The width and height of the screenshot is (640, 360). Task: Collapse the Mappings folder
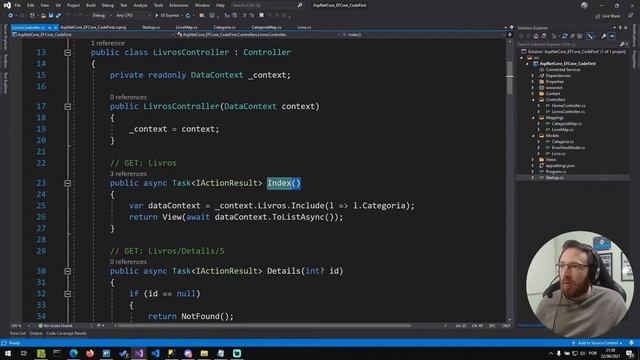point(533,118)
